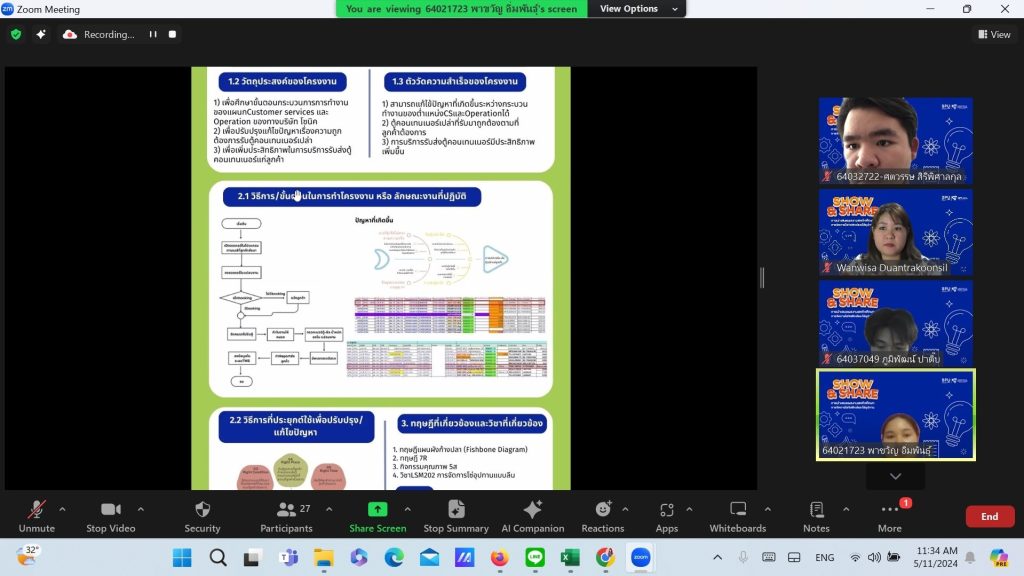Viewport: 1024px width, 576px height.
Task: Open the Reactions picker
Action: tap(603, 517)
